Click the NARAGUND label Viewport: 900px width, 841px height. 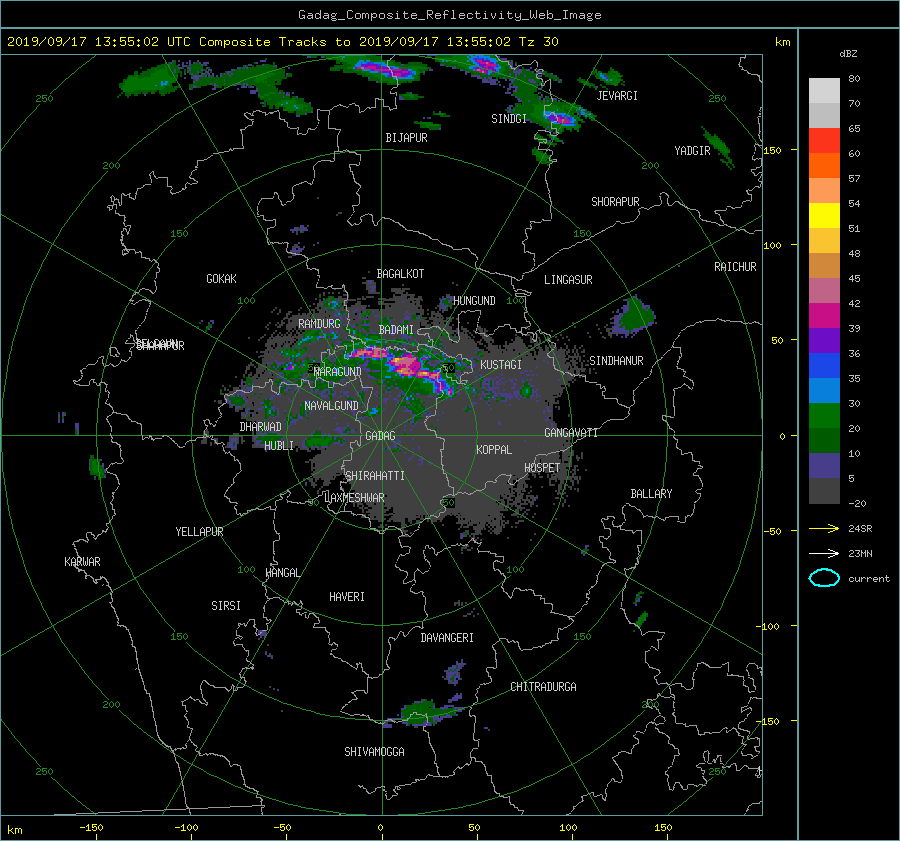click(x=338, y=371)
